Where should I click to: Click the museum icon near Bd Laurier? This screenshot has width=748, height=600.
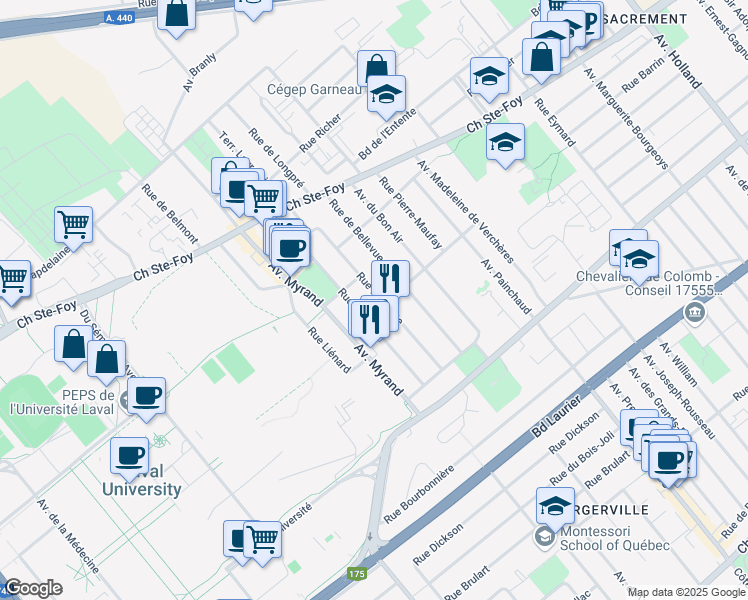point(695,313)
